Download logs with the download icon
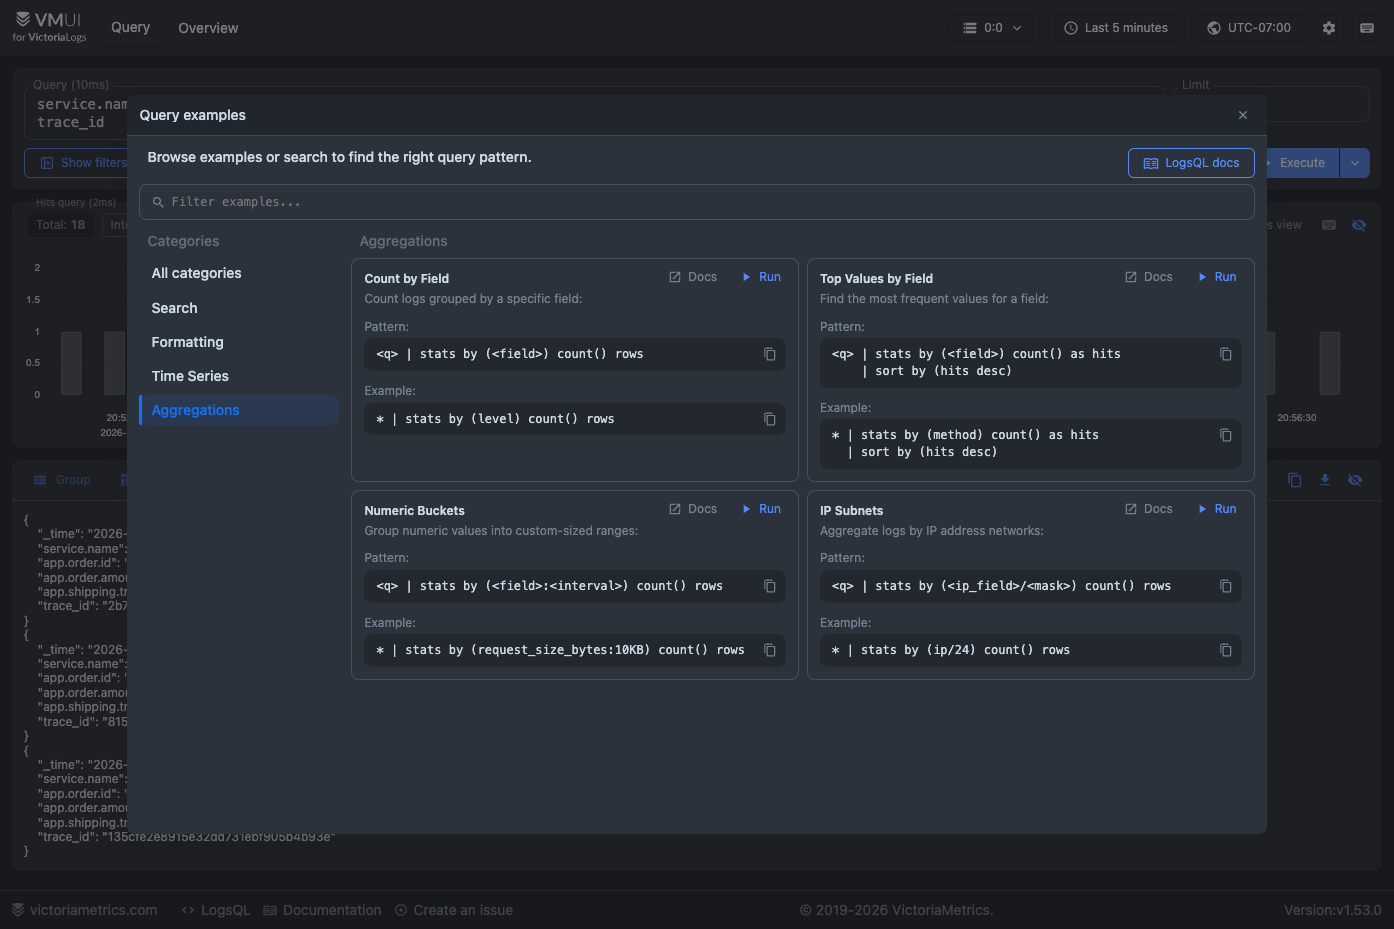This screenshot has width=1394, height=929. pyautogui.click(x=1325, y=480)
